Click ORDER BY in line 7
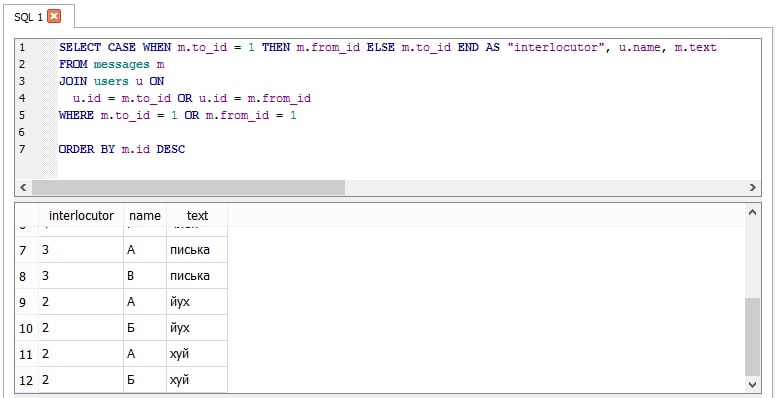The height and width of the screenshot is (398, 778). [x=87, y=149]
